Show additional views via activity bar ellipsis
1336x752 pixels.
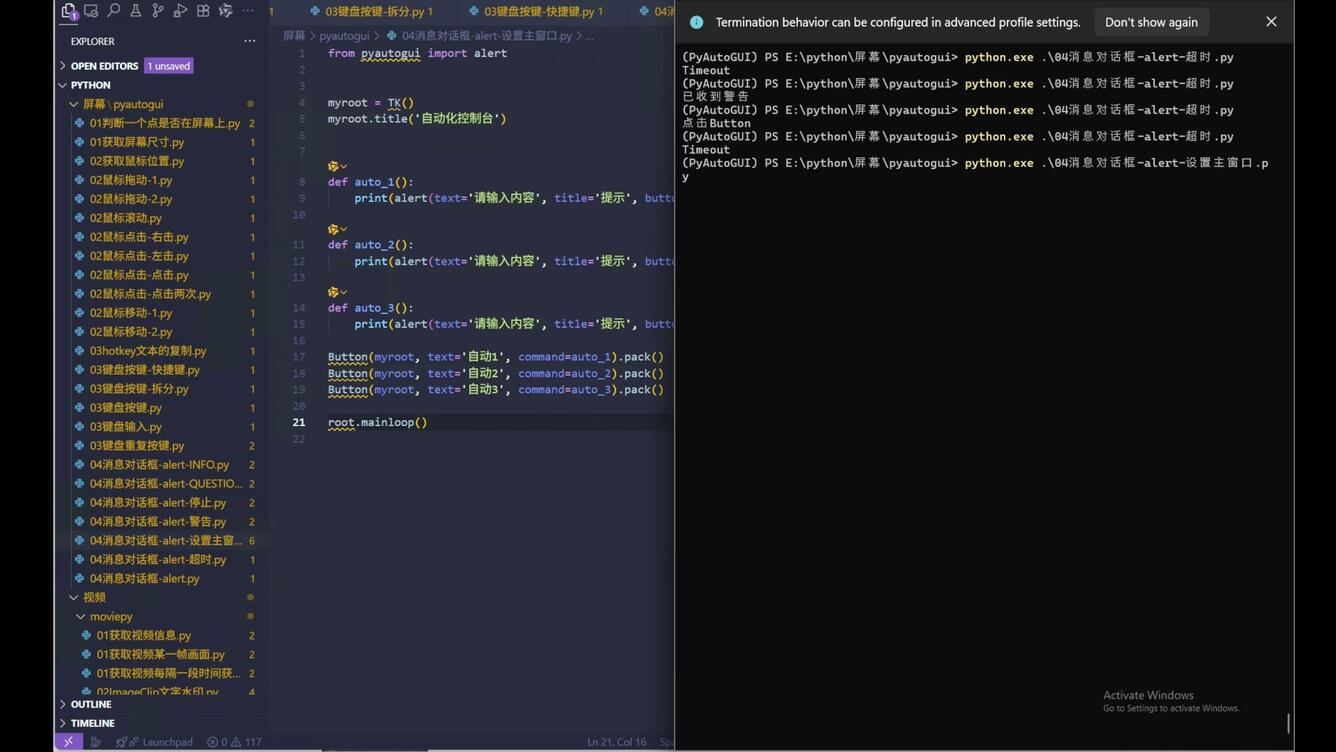coord(248,11)
